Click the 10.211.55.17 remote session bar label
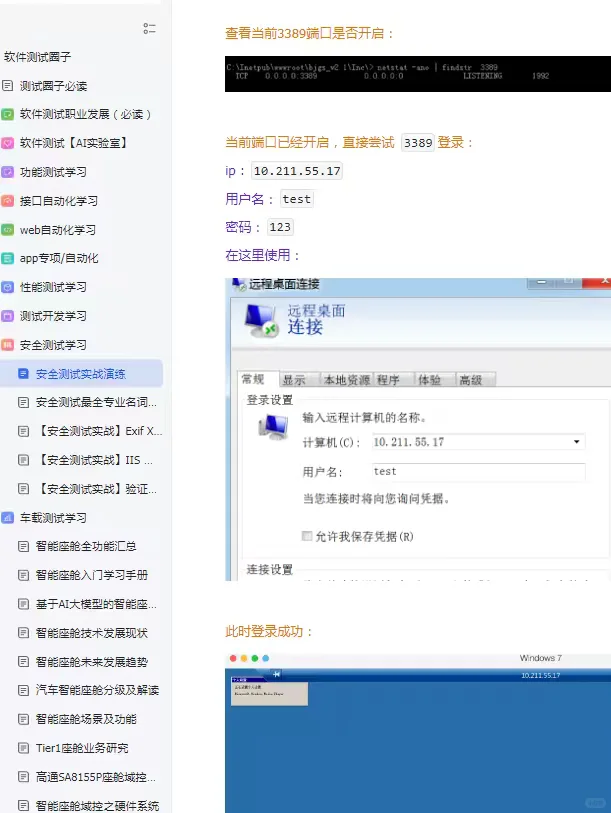This screenshot has height=813, width=611. 540,675
